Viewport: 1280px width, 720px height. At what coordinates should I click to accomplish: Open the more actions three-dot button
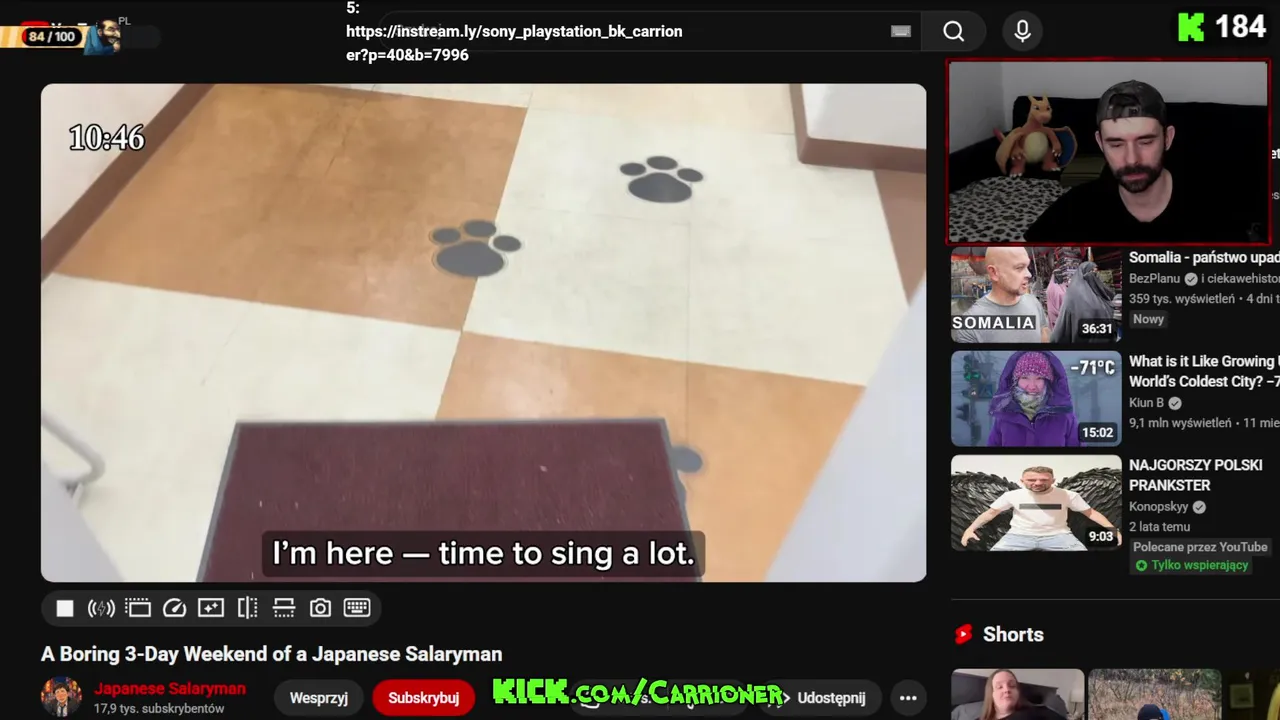[x=908, y=698]
